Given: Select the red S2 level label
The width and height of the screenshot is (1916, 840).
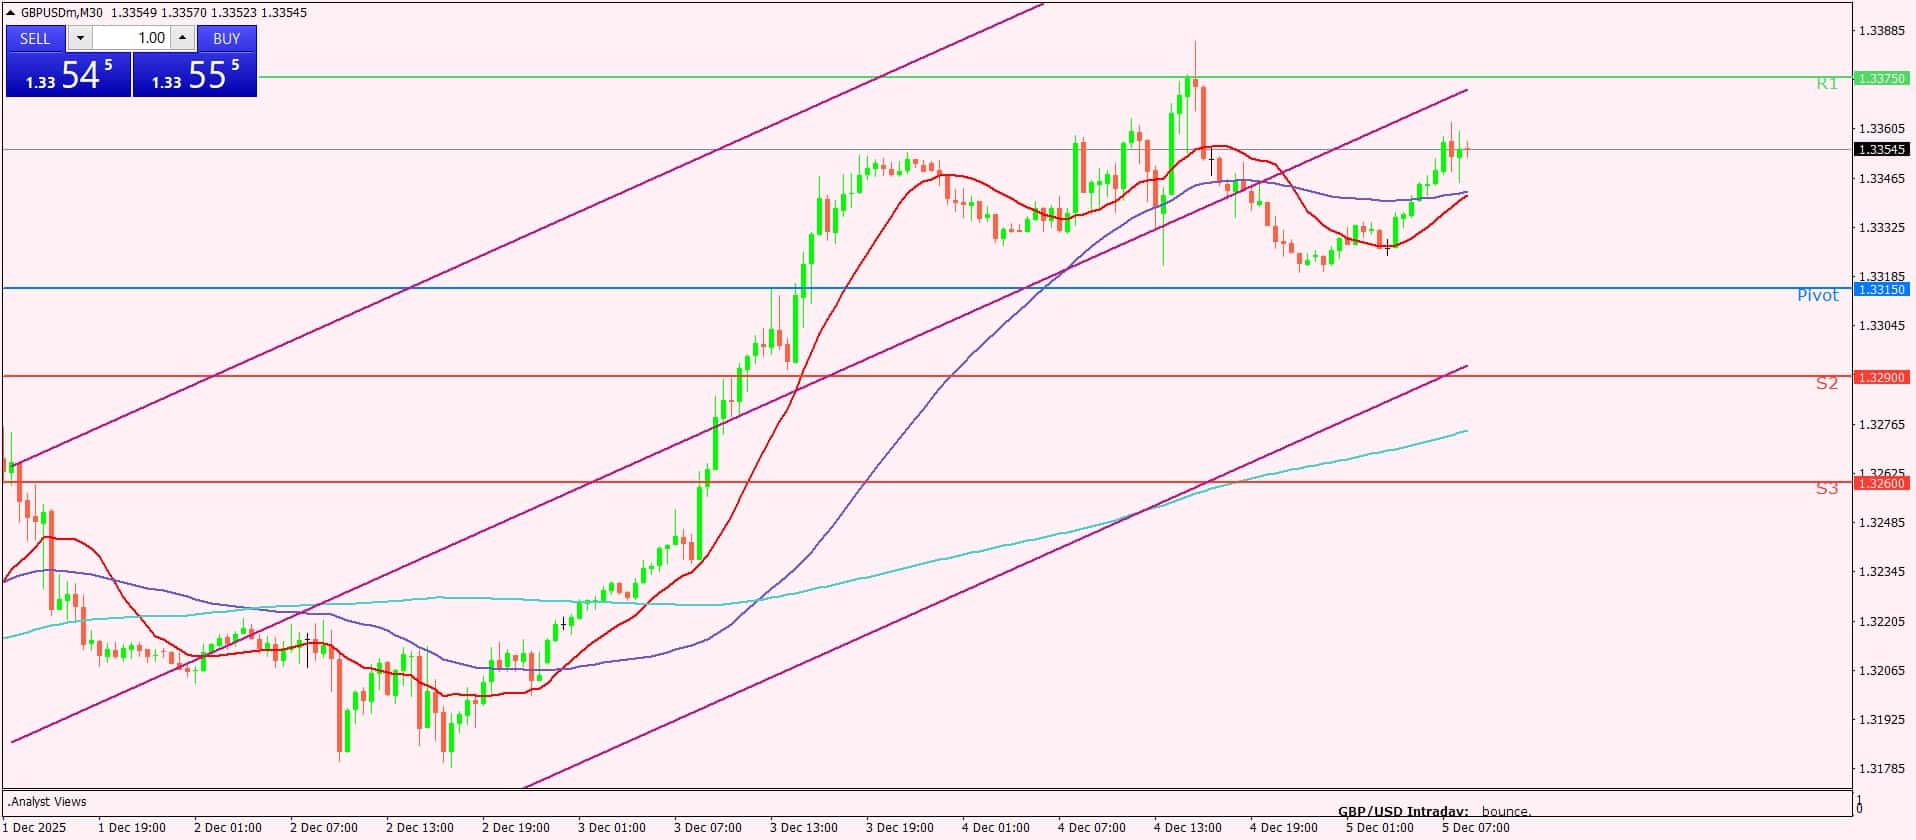Looking at the screenshot, I should tap(1826, 383).
